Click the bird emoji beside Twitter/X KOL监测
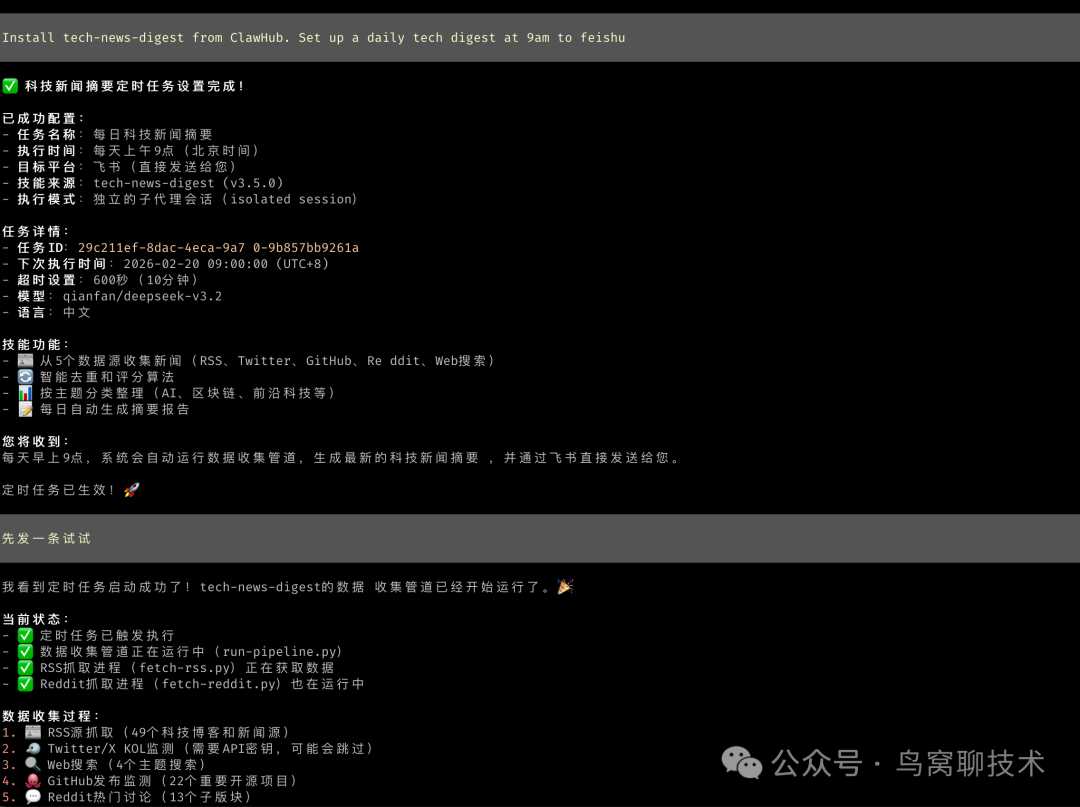The height and width of the screenshot is (807, 1080). 33,748
